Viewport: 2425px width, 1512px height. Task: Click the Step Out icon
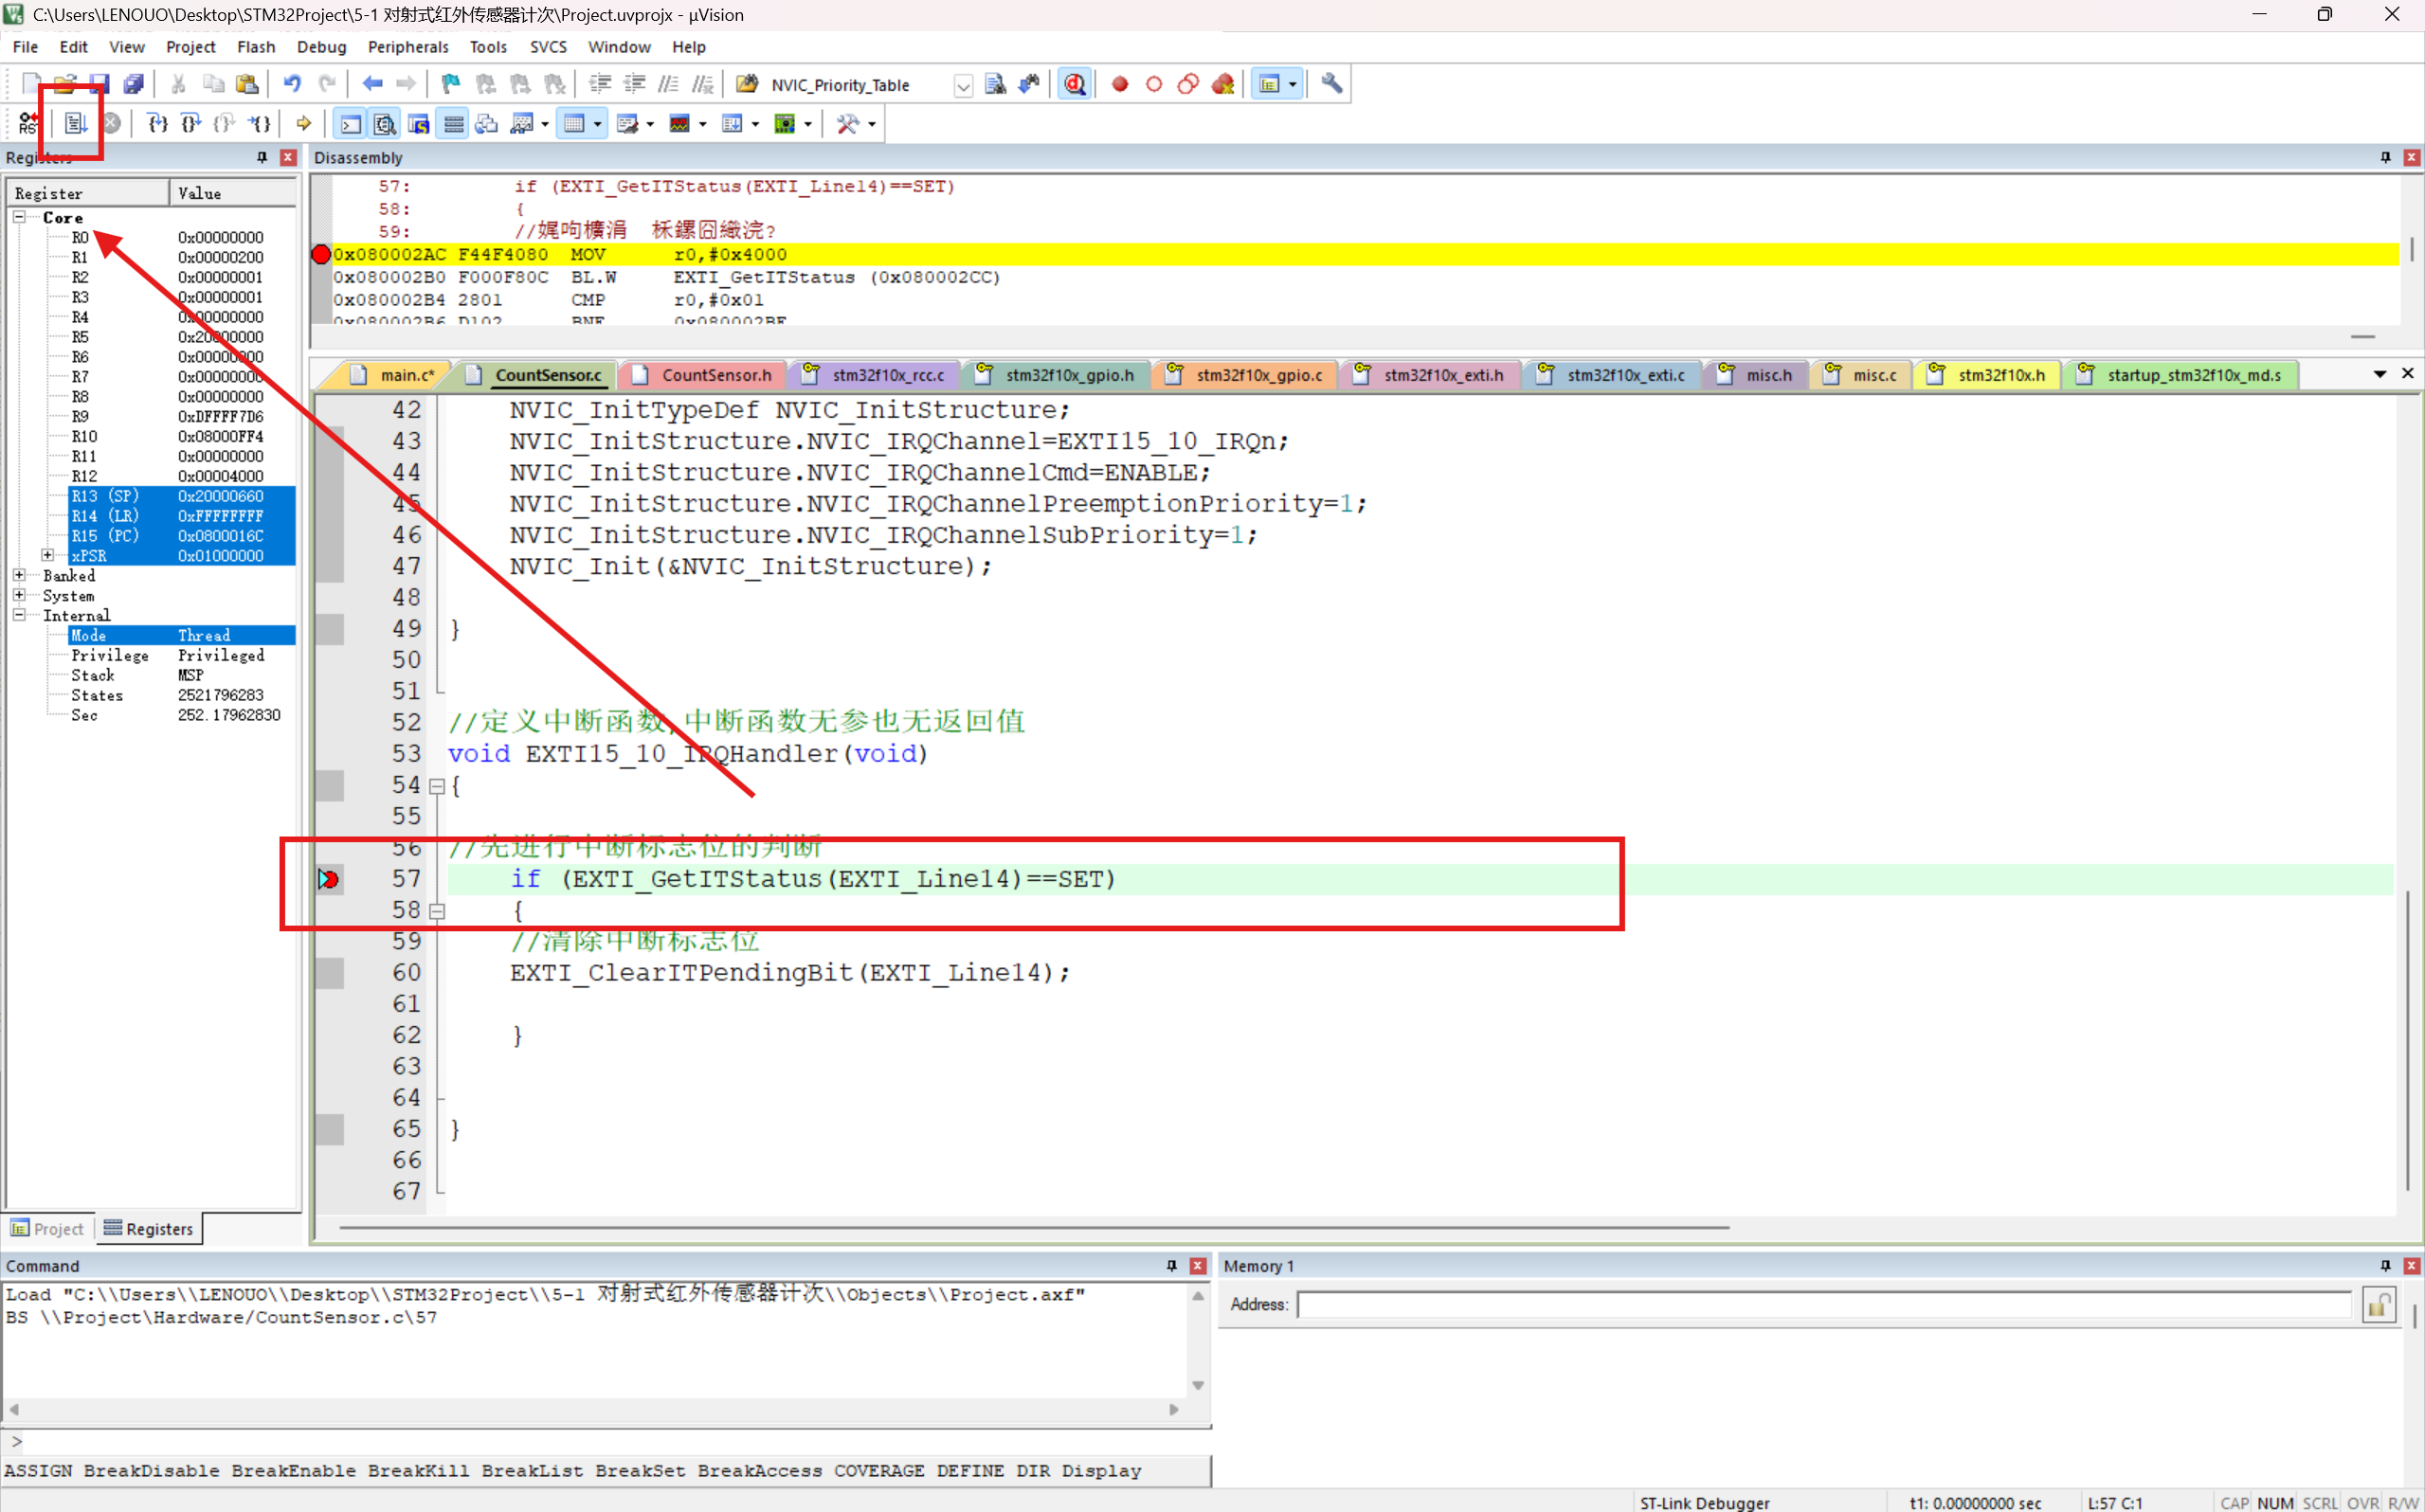click(x=225, y=123)
